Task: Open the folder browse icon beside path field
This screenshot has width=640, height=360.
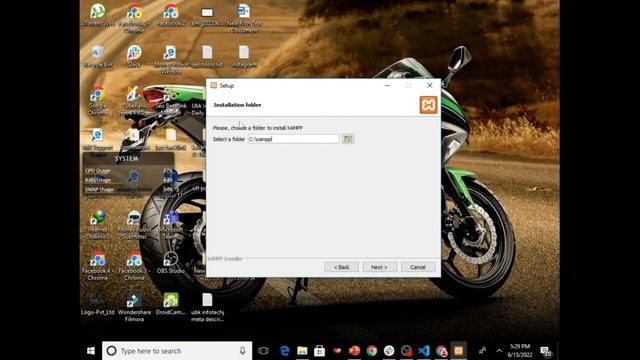Action: point(348,139)
